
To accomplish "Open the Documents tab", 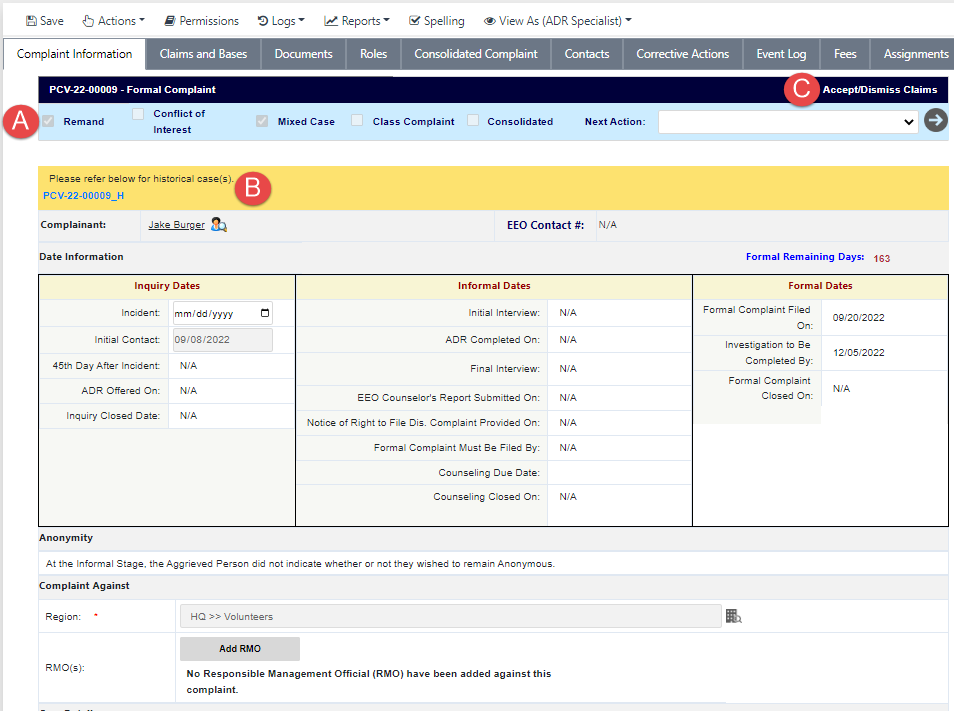I will coord(304,54).
